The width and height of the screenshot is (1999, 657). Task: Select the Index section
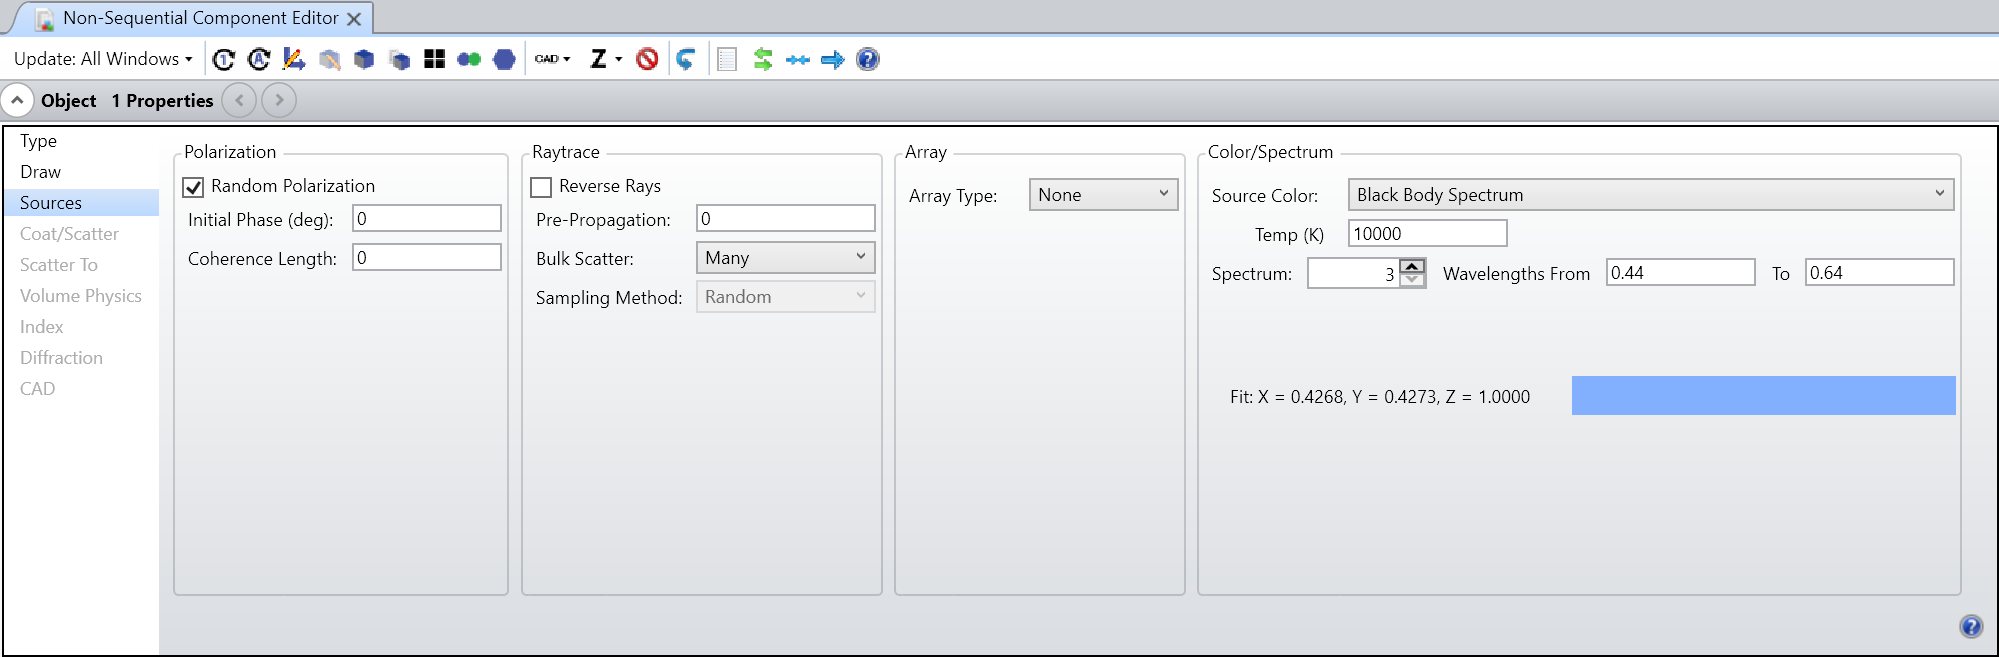(81, 327)
